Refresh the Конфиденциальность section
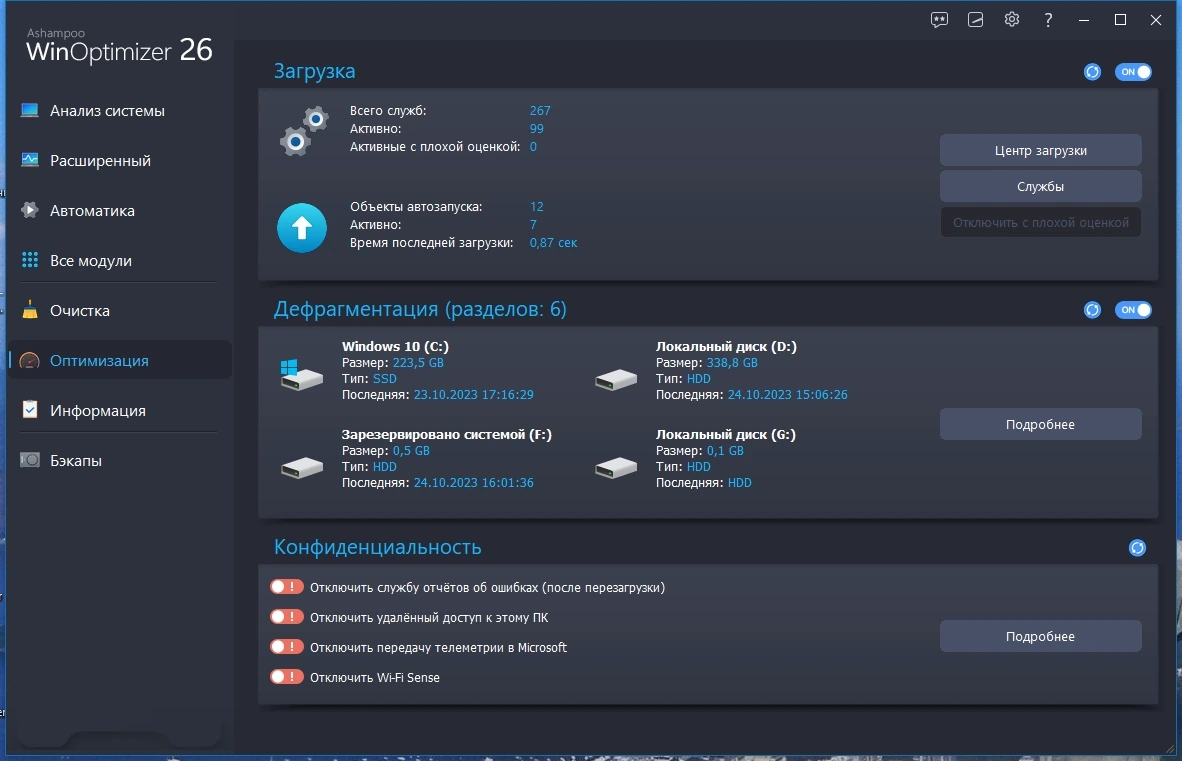 1138,548
